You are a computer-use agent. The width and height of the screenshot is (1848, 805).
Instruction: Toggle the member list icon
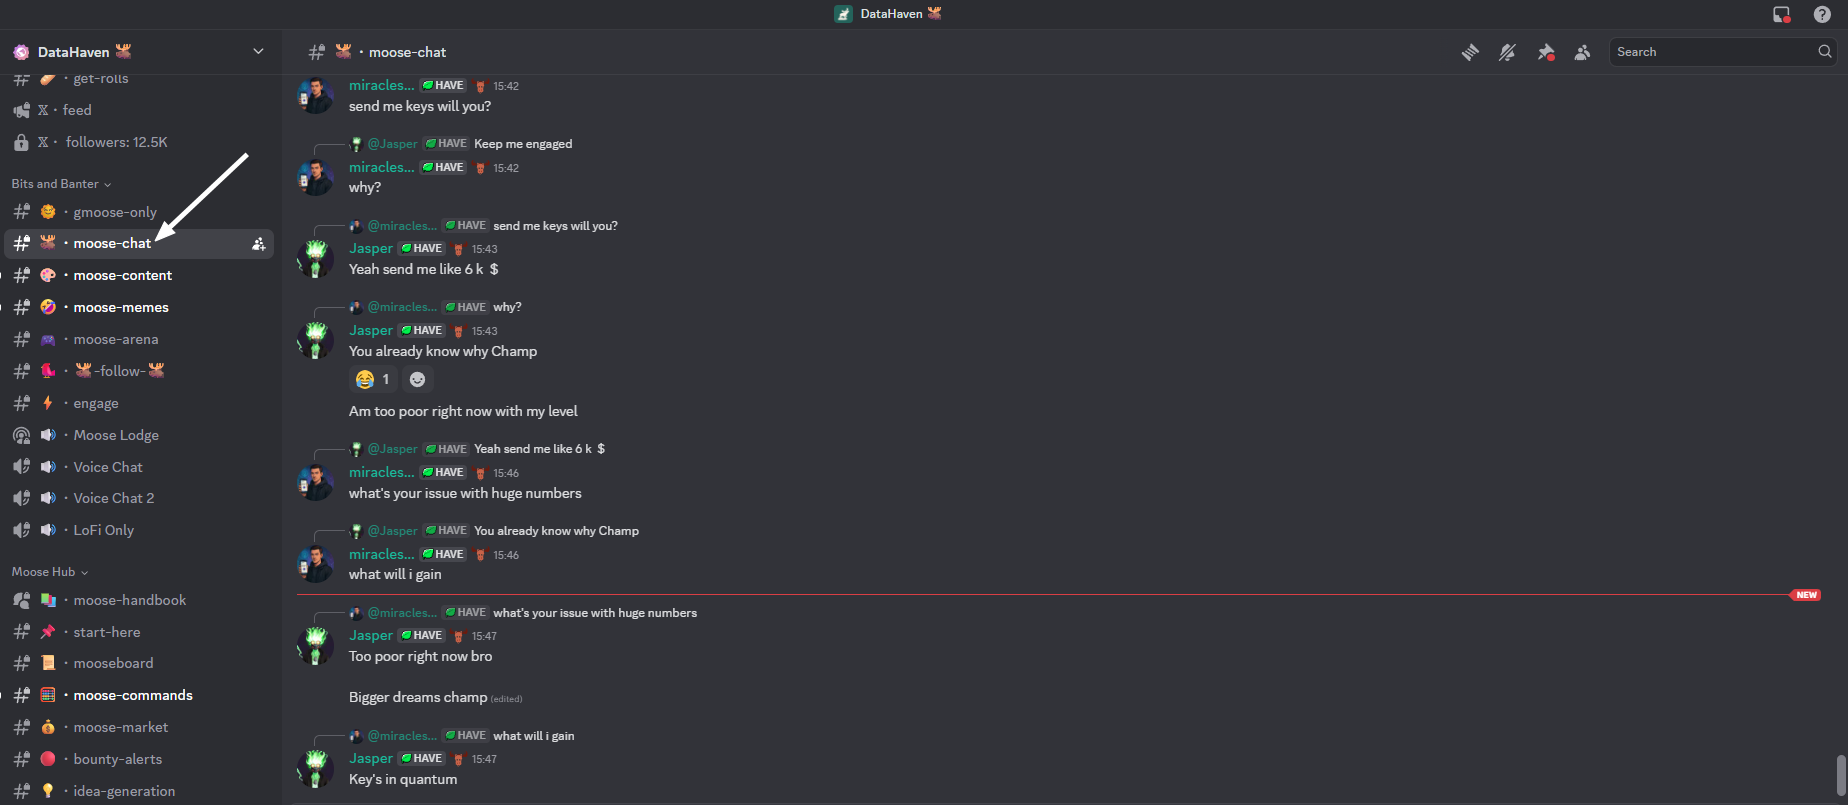(x=1582, y=52)
